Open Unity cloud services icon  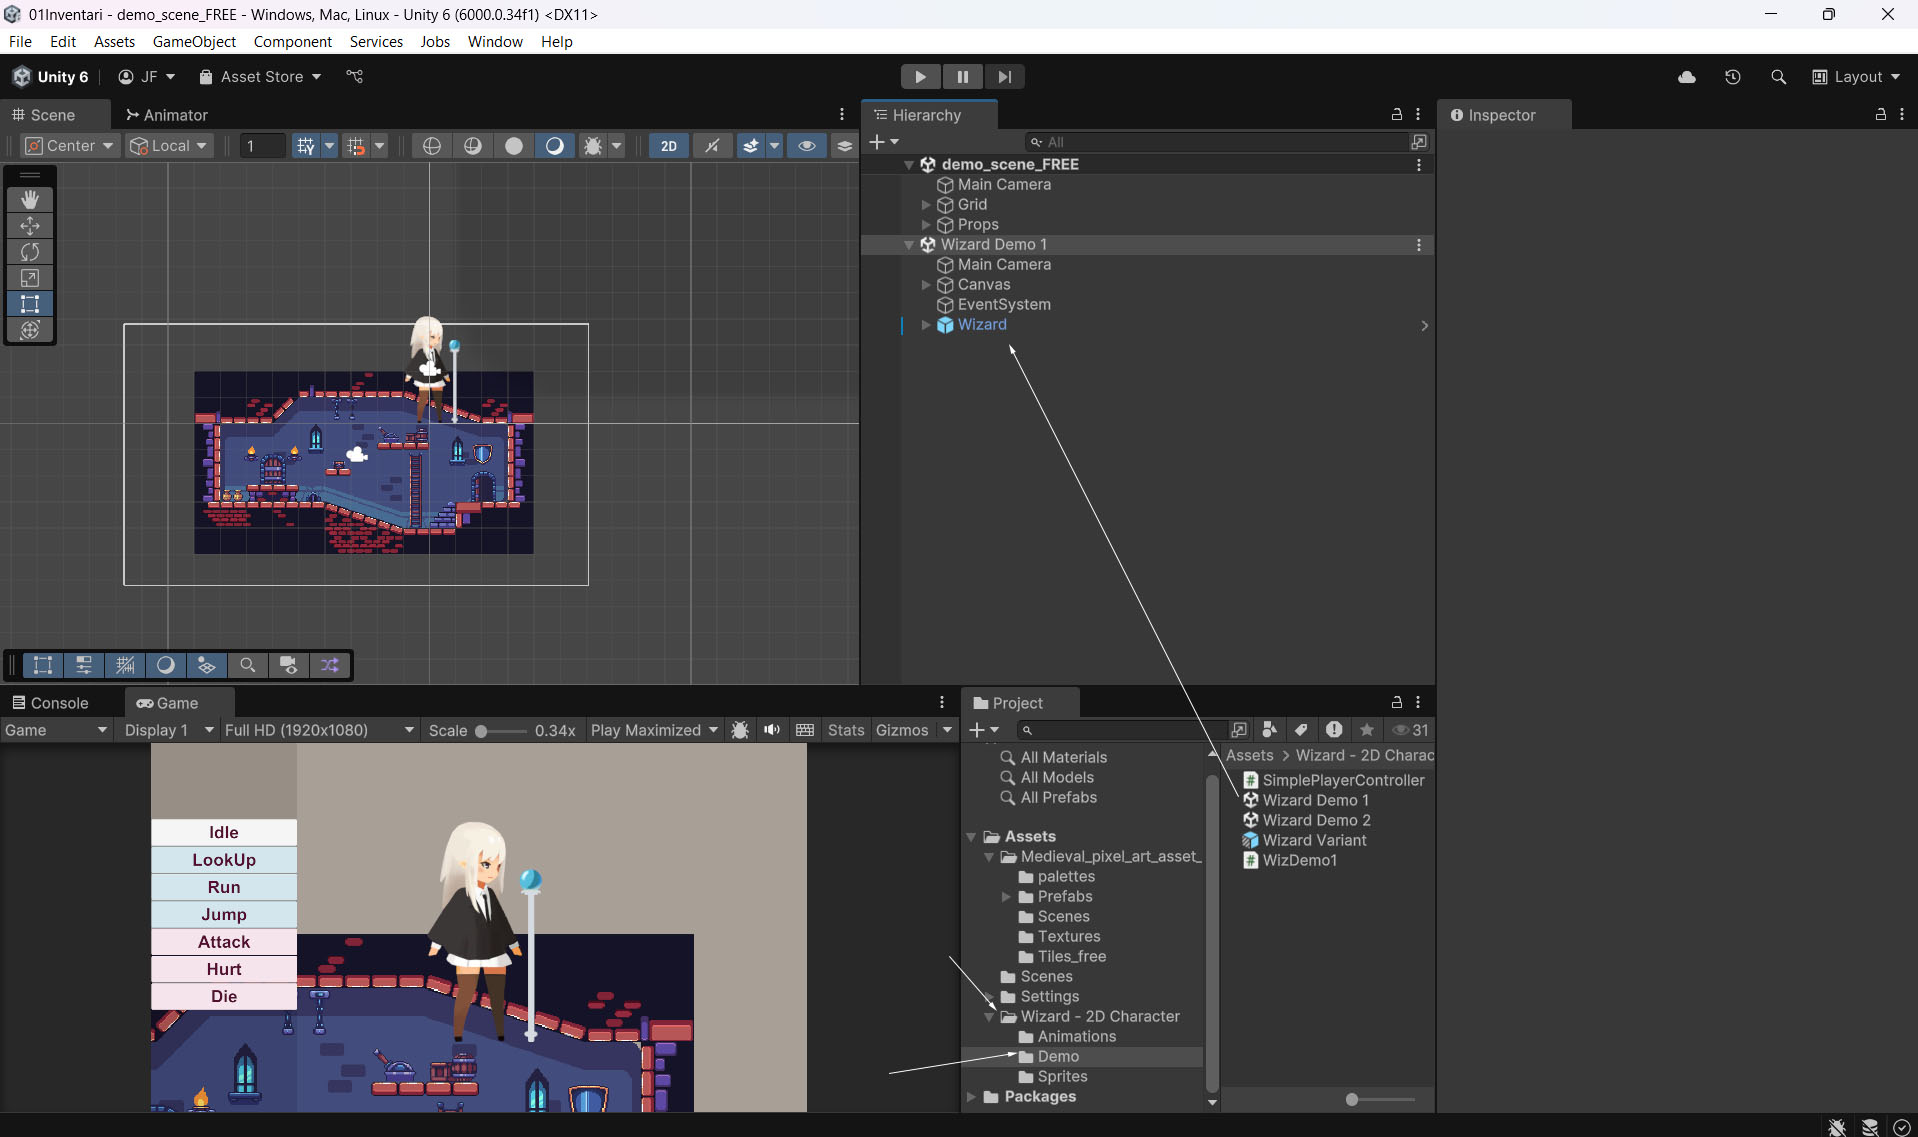point(1687,77)
